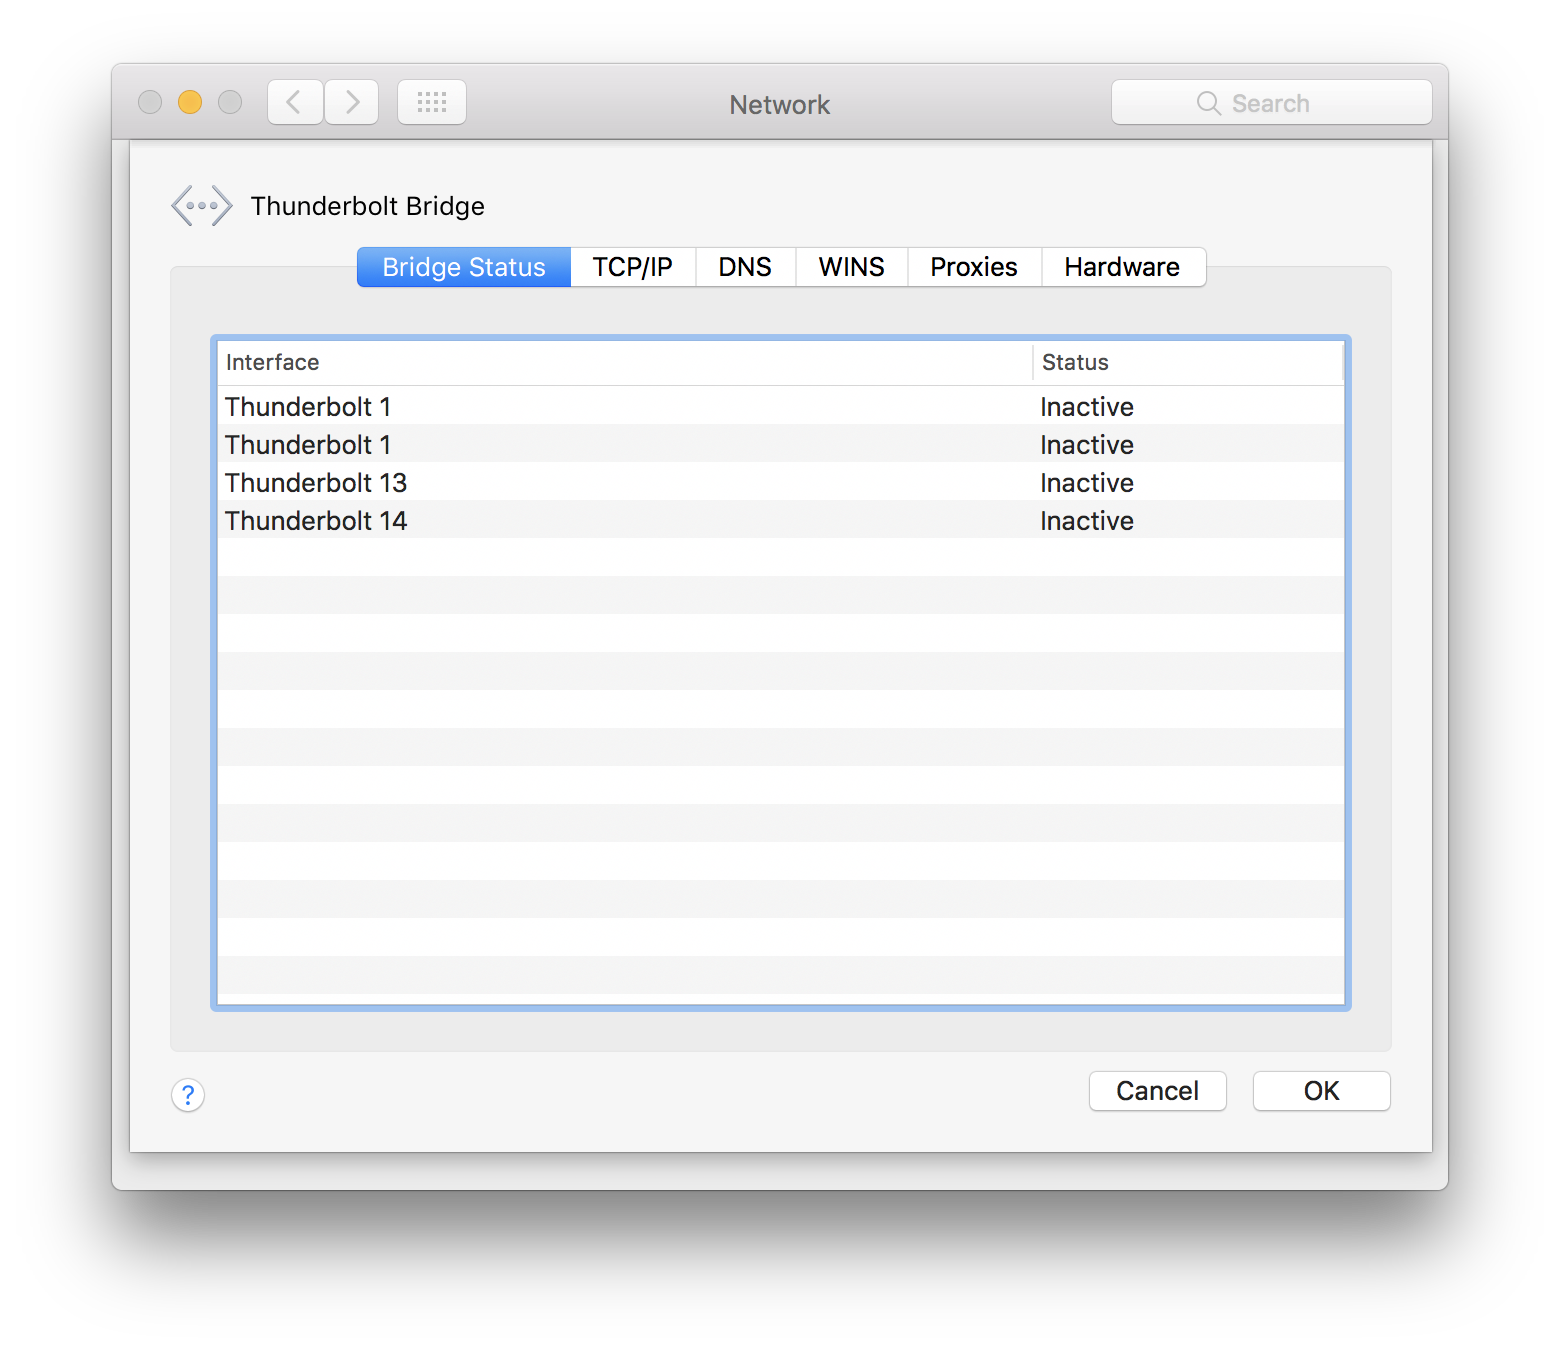Screen dimensions: 1560x1350
Task: Click the Thunderbolt Bridge title text
Action: (368, 206)
